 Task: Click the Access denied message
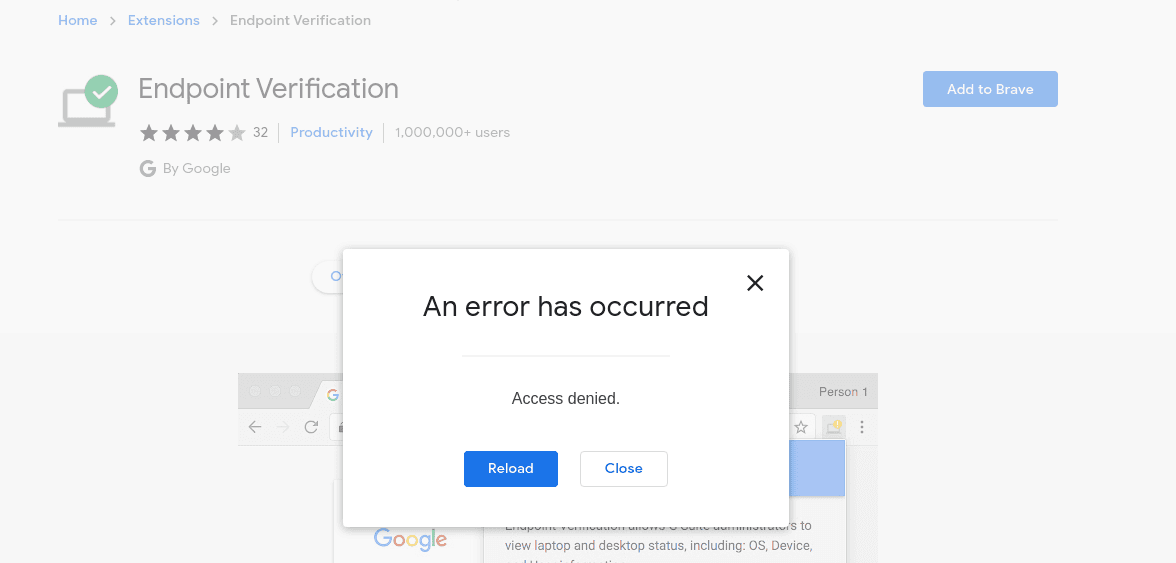[x=566, y=398]
